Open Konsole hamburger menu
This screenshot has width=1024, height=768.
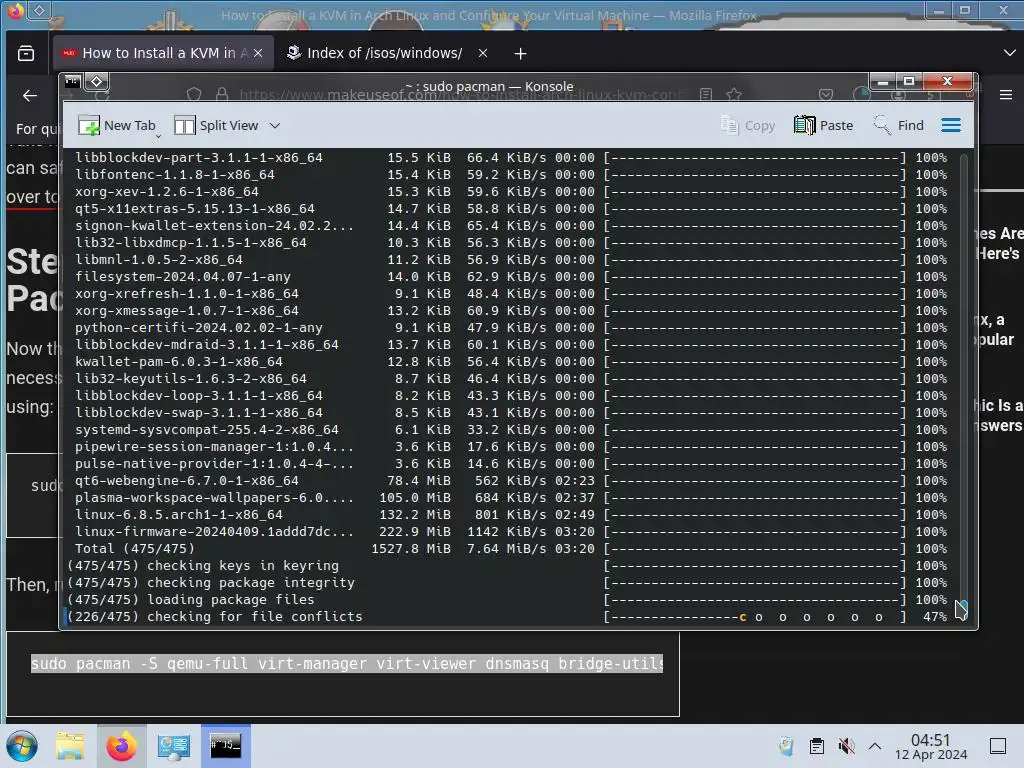[x=951, y=125]
